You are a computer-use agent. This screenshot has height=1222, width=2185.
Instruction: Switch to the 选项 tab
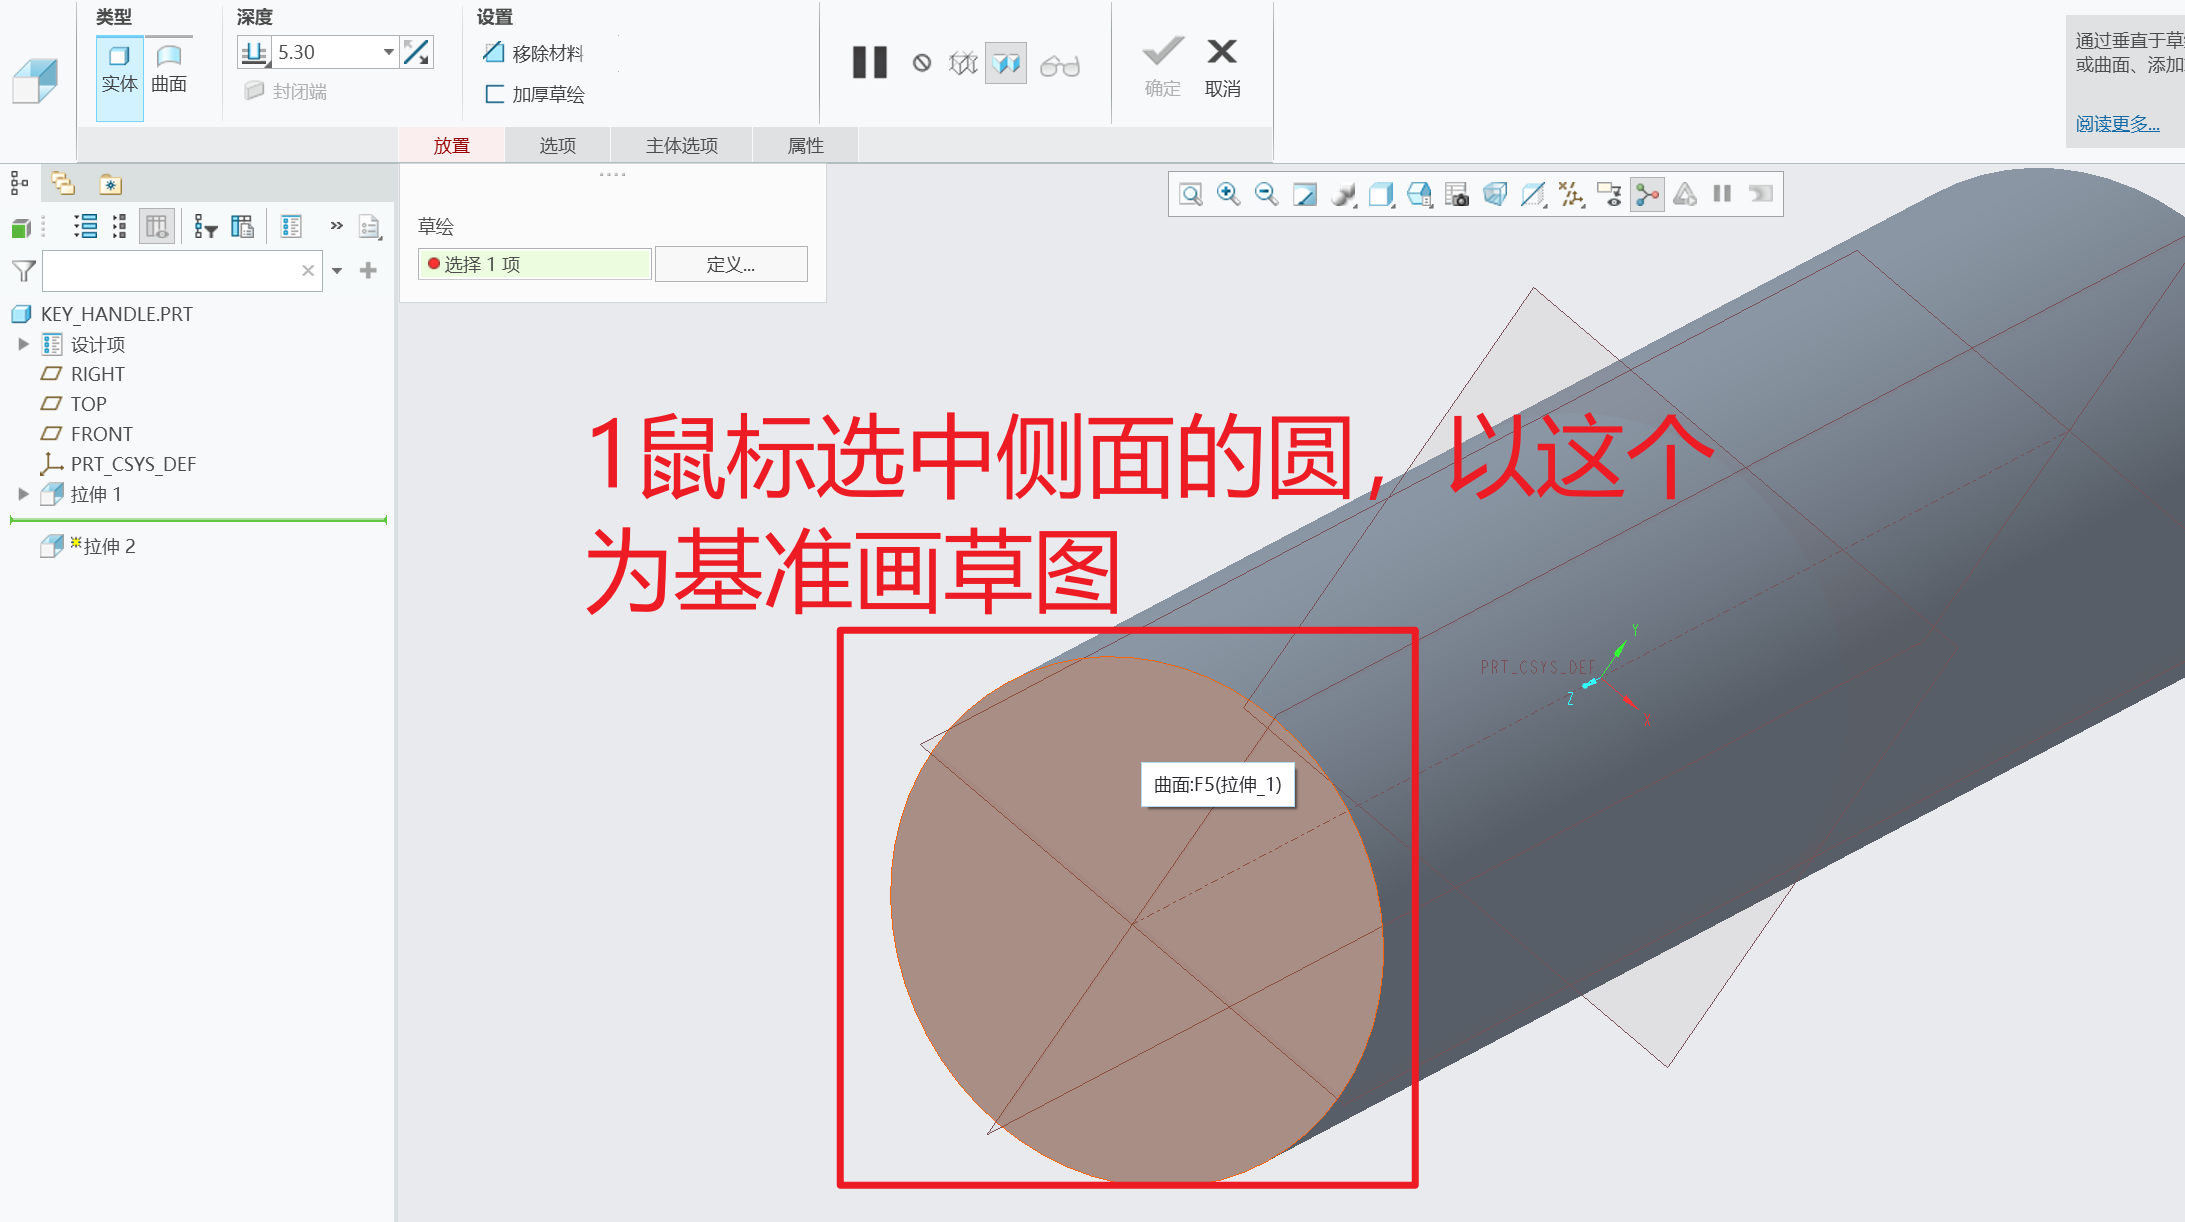(x=556, y=145)
